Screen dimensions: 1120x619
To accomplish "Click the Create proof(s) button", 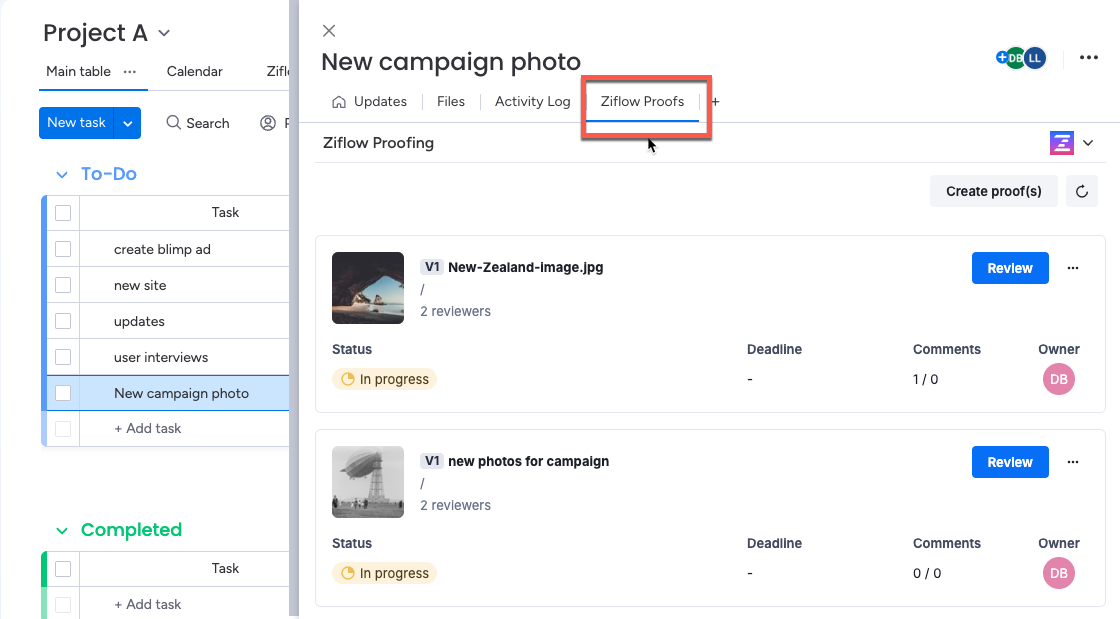I will click(993, 191).
